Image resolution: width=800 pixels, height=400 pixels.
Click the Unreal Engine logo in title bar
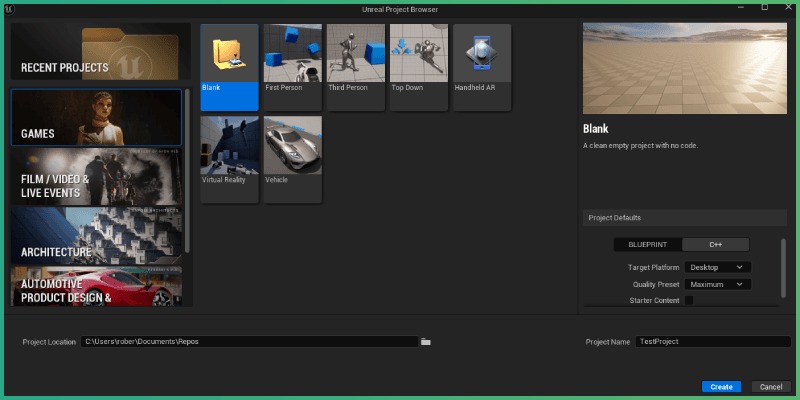(10, 9)
